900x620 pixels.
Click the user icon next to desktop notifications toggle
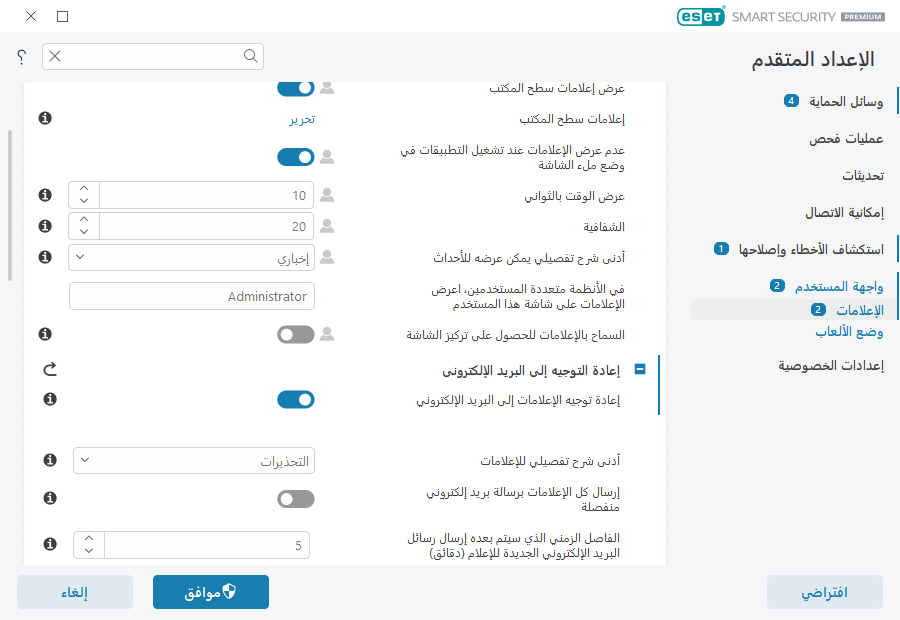click(x=326, y=88)
